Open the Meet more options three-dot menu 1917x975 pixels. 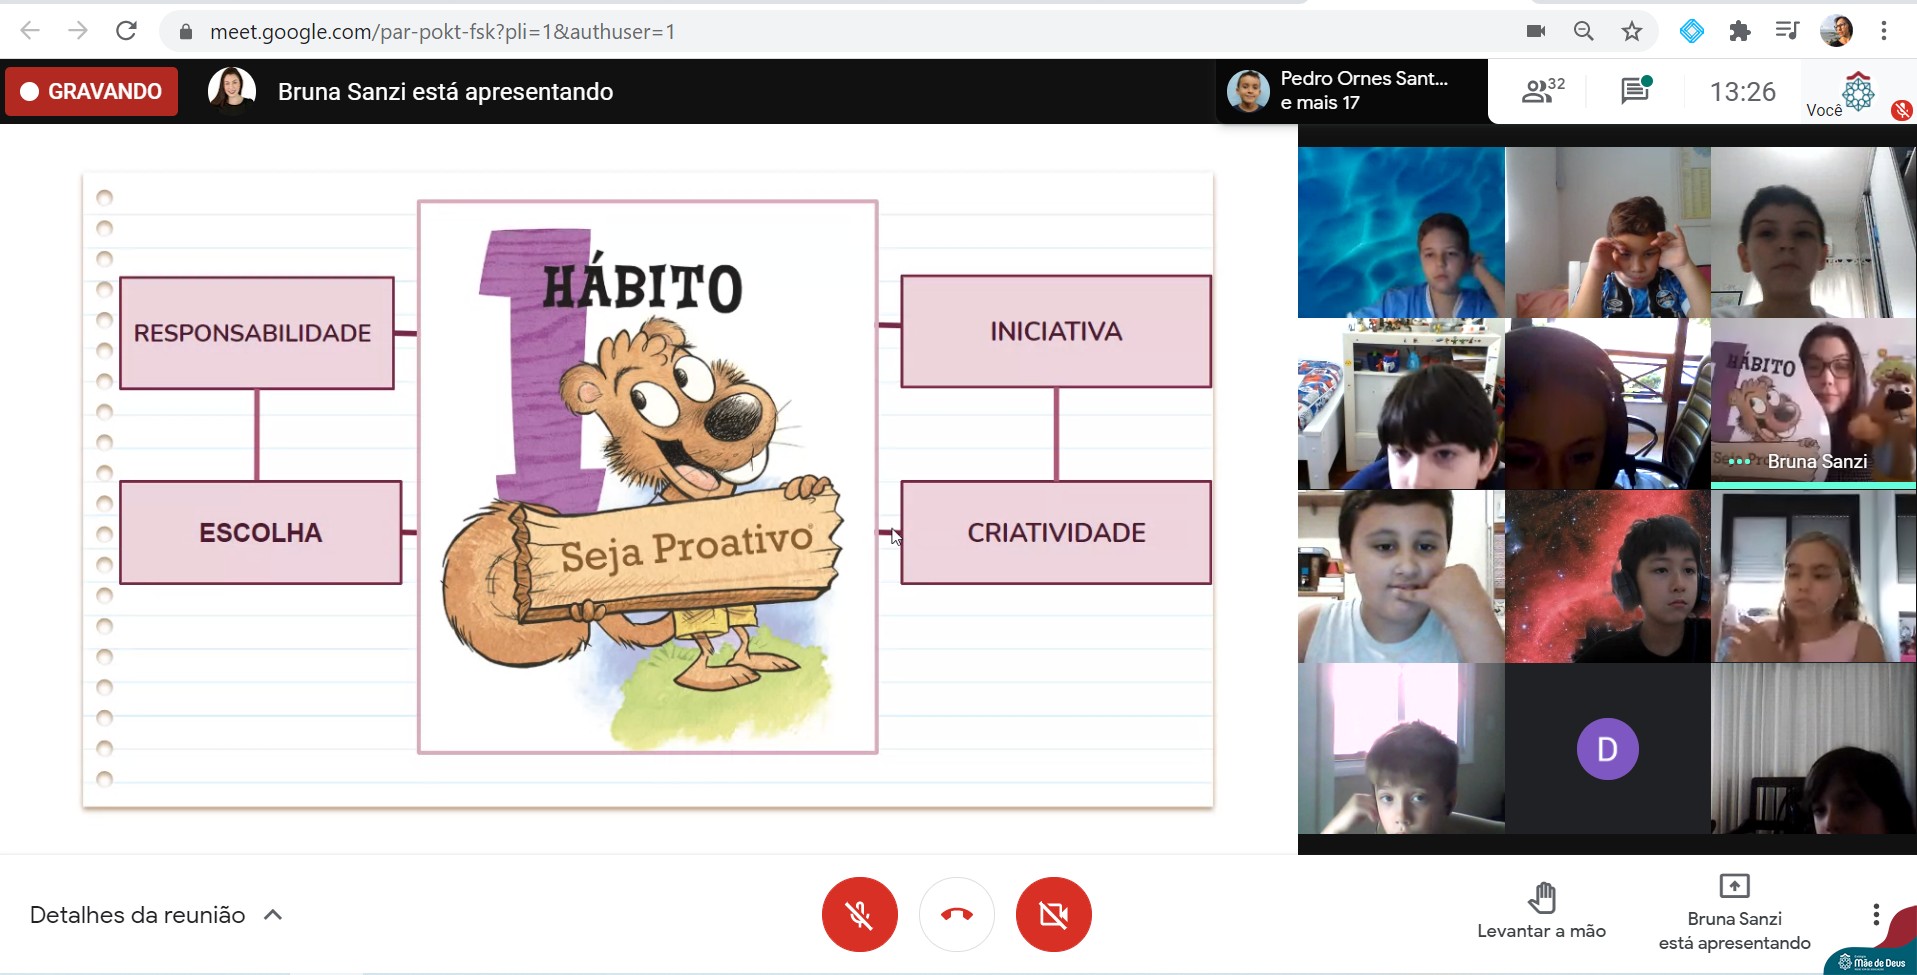point(1876,914)
